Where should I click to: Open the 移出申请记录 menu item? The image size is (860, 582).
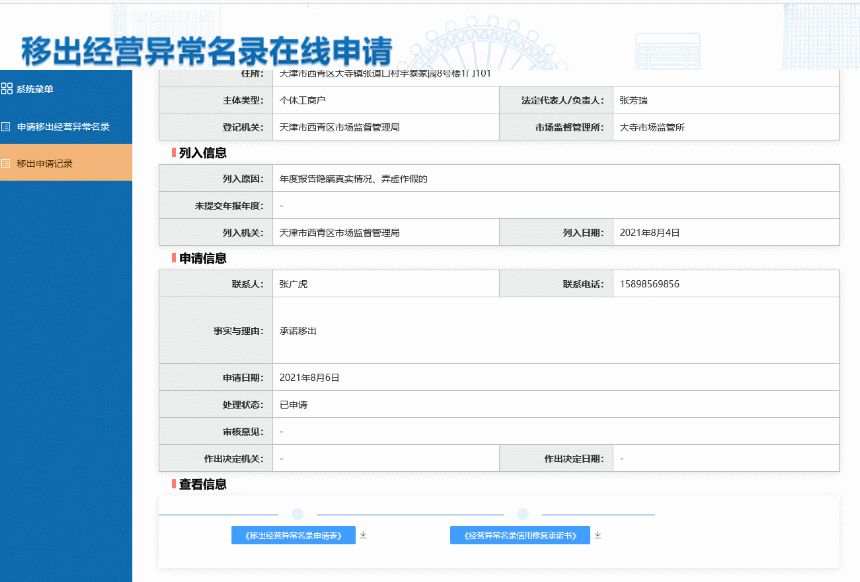[44, 163]
